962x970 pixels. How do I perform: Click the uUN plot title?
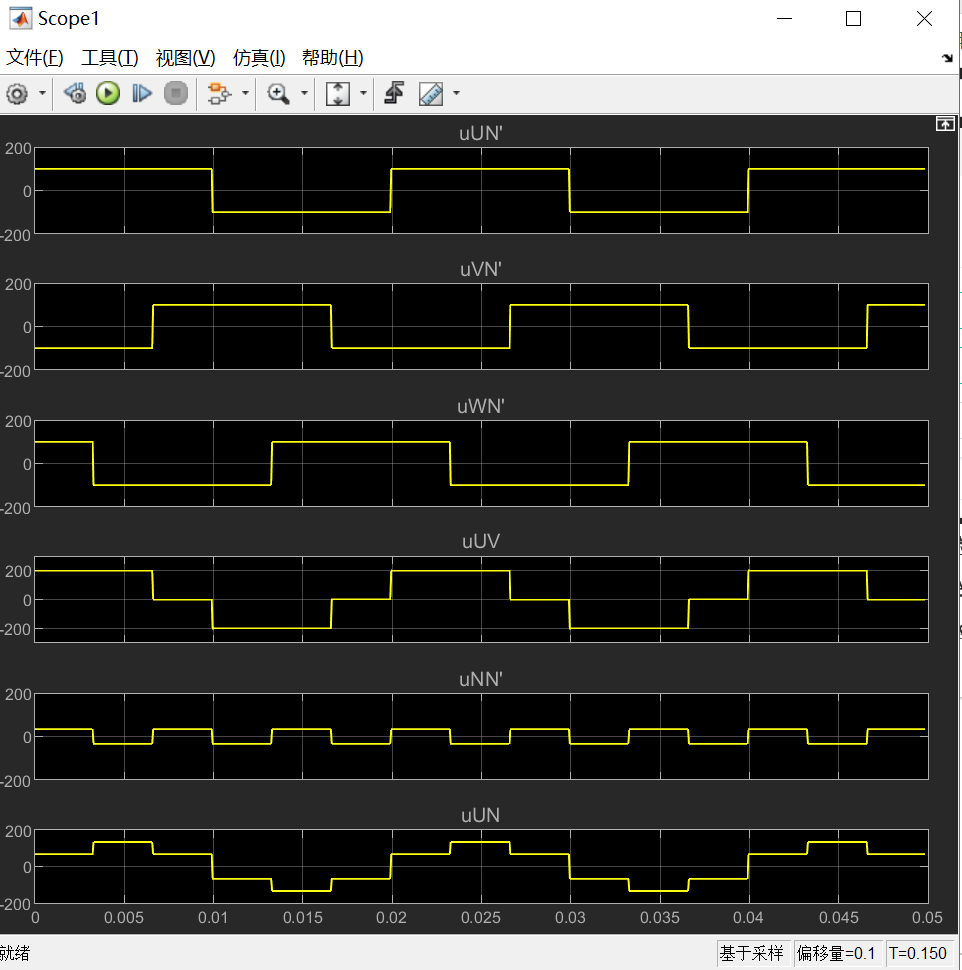481,815
